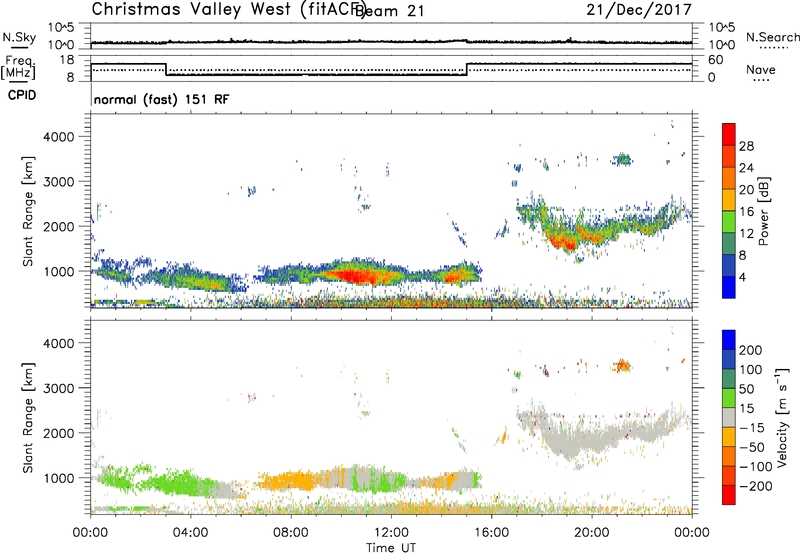This screenshot has width=800, height=554.
Task: Click the 'Velocity [m s-1]' colorbar title
Action: (782, 418)
